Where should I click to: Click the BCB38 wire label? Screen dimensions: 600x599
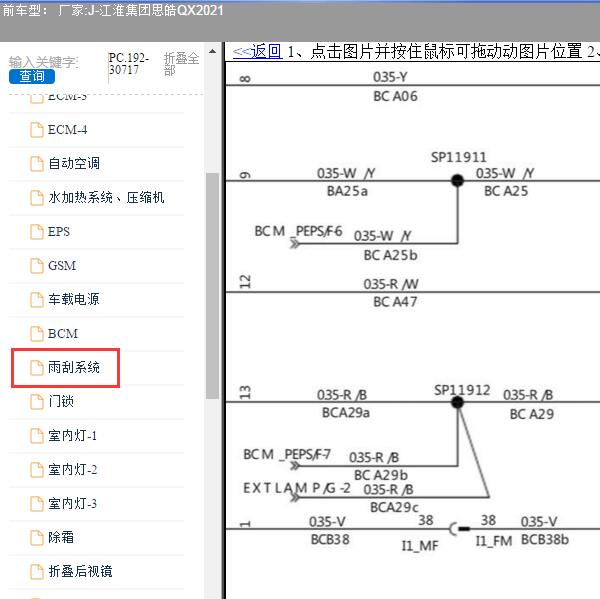[x=330, y=540]
